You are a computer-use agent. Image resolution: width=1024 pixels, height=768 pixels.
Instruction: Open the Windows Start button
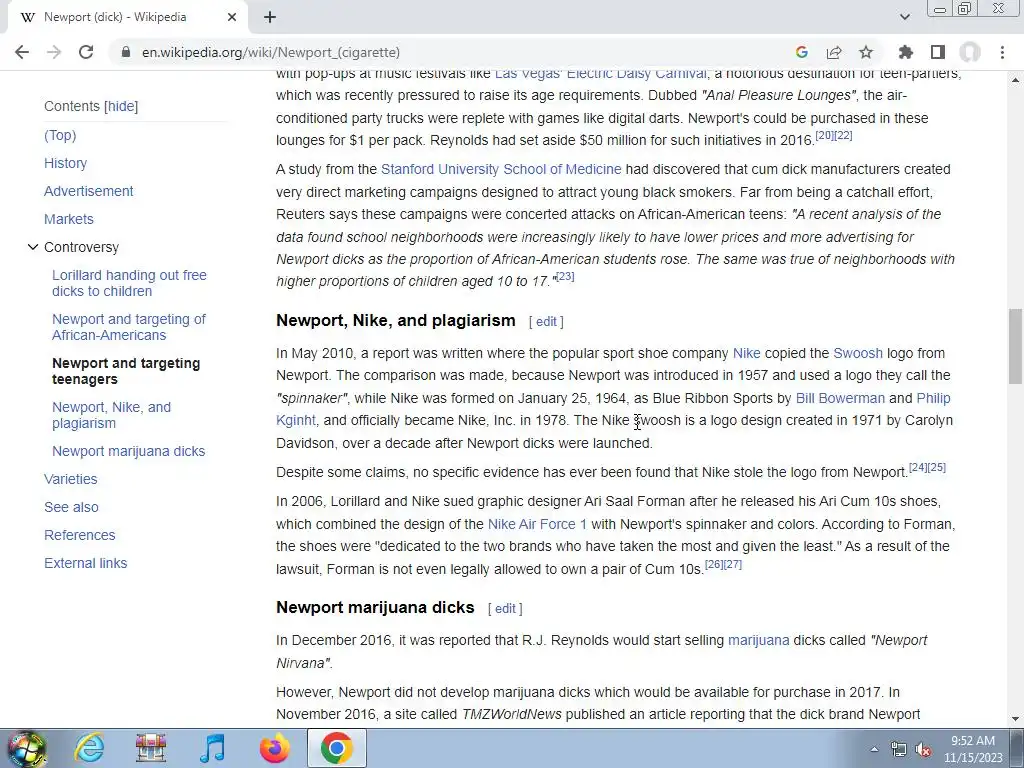coord(26,748)
